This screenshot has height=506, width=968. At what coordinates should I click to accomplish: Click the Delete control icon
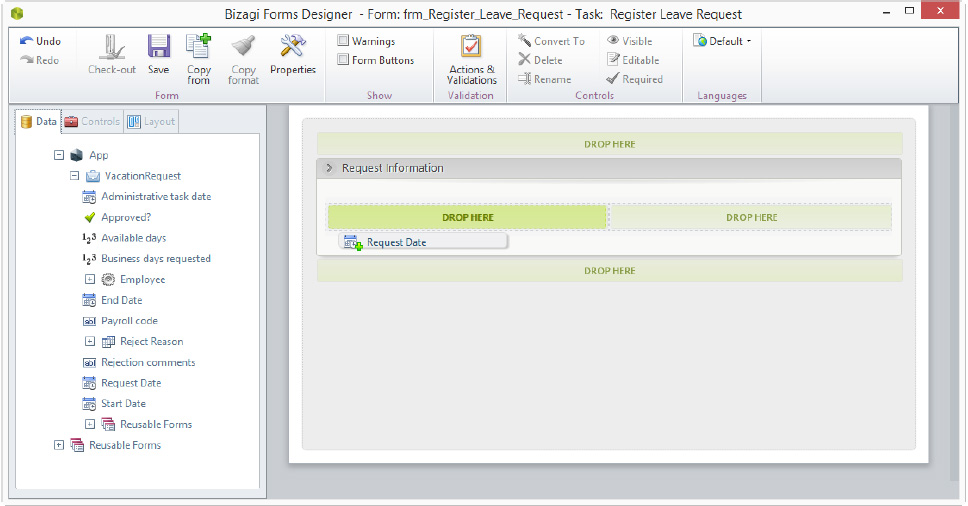pyautogui.click(x=524, y=59)
